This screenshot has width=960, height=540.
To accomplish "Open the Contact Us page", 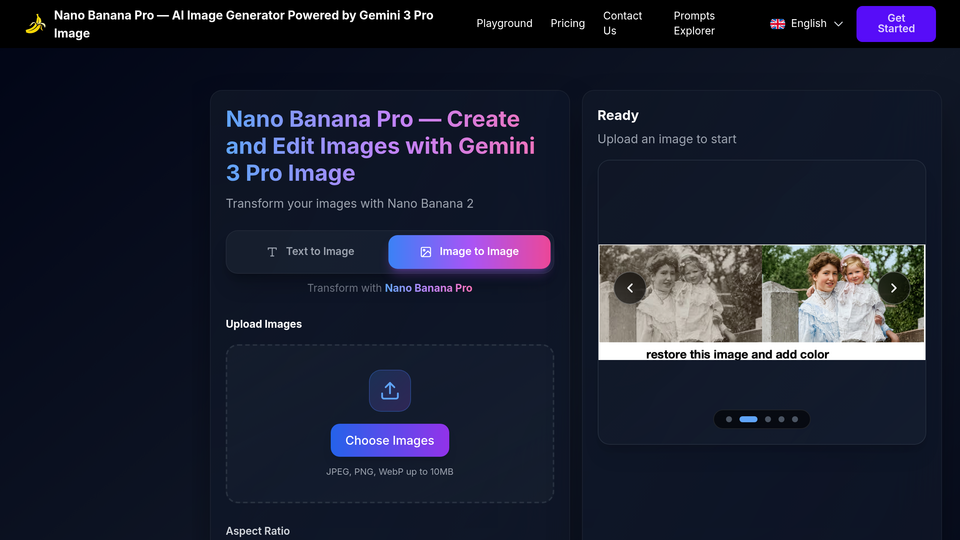I will point(623,23).
